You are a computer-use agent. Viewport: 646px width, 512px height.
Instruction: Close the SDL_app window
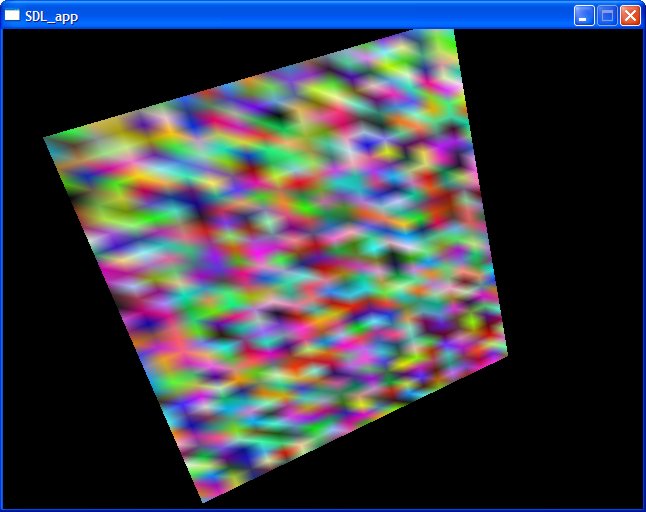click(630, 16)
